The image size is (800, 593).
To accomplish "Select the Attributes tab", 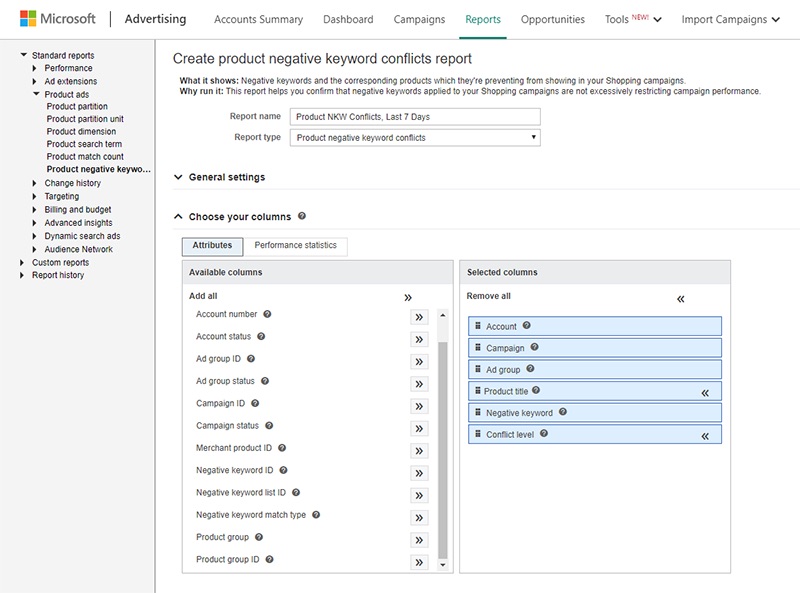I will pos(212,245).
